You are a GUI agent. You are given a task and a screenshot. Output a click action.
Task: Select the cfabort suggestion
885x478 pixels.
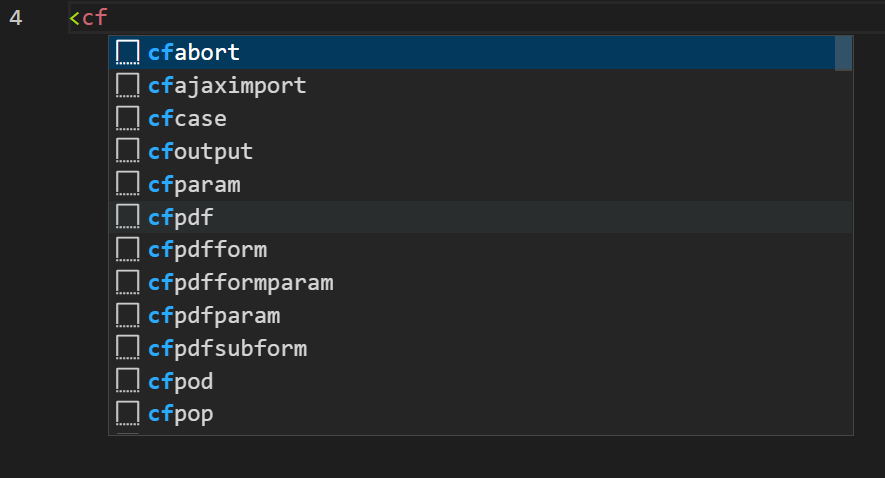(193, 53)
